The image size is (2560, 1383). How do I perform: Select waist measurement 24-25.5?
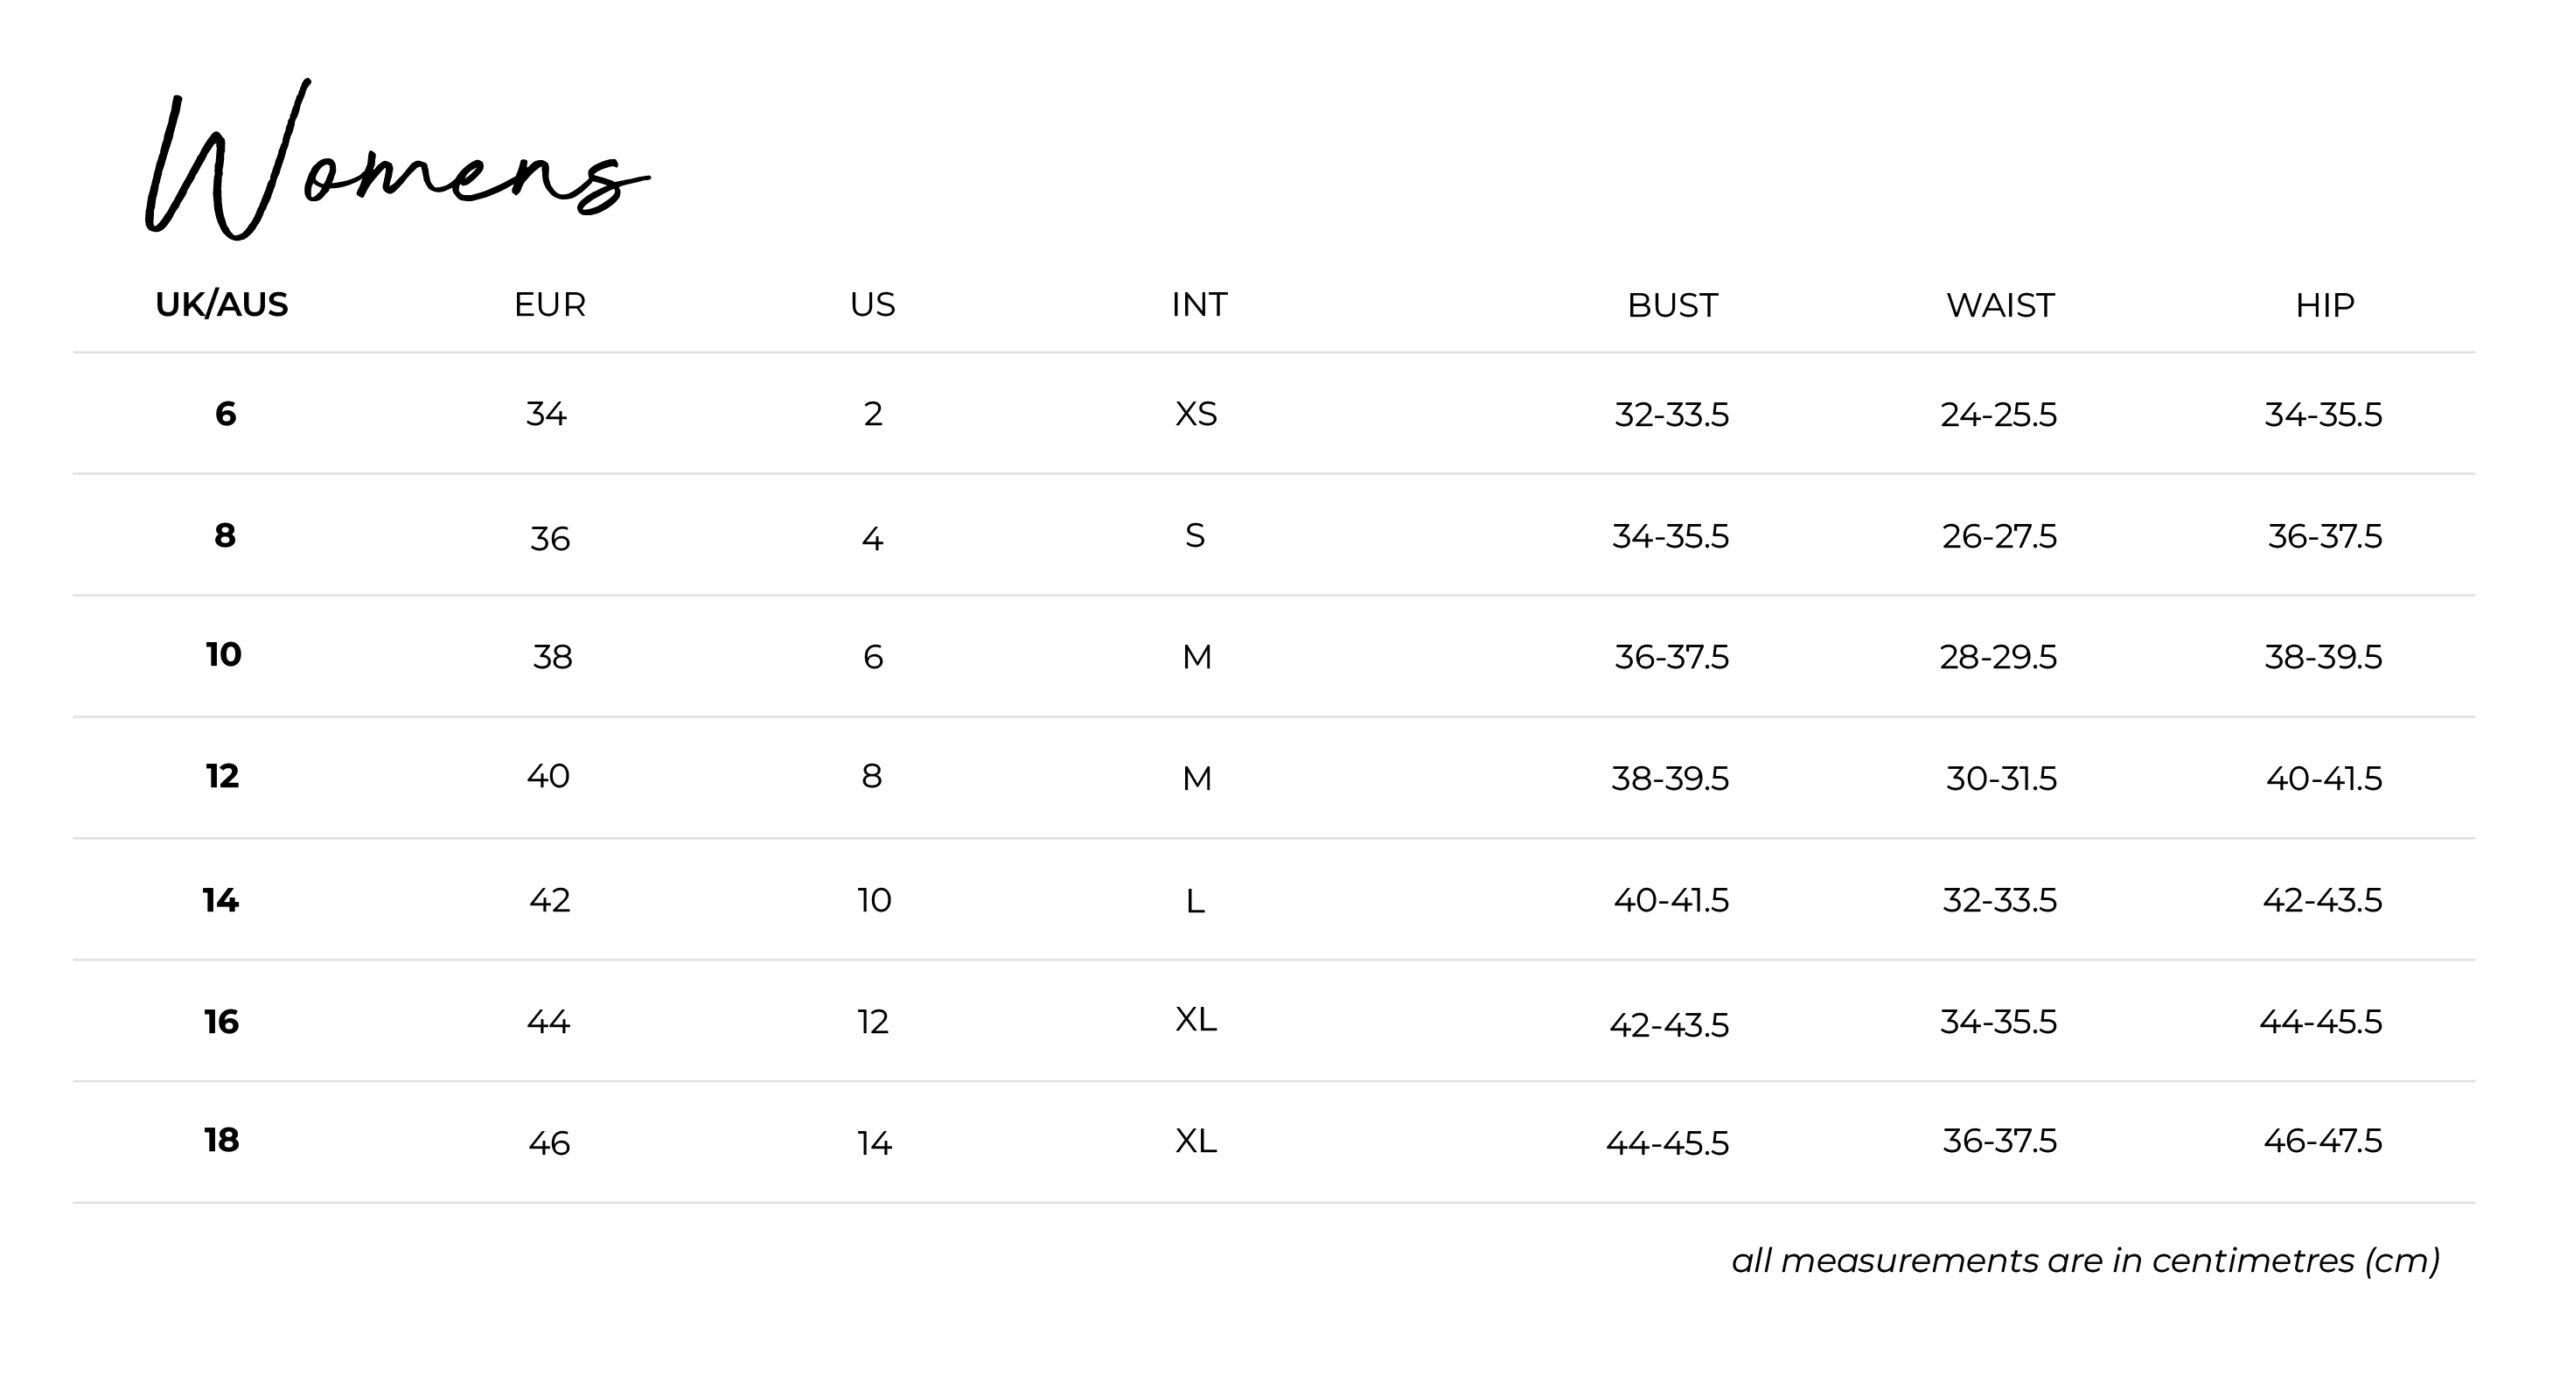[1998, 414]
